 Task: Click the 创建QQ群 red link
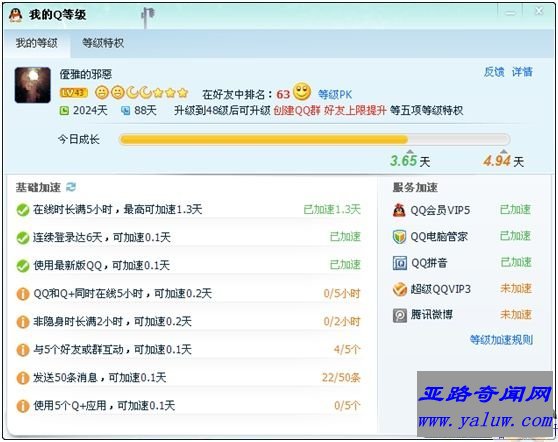tap(297, 110)
